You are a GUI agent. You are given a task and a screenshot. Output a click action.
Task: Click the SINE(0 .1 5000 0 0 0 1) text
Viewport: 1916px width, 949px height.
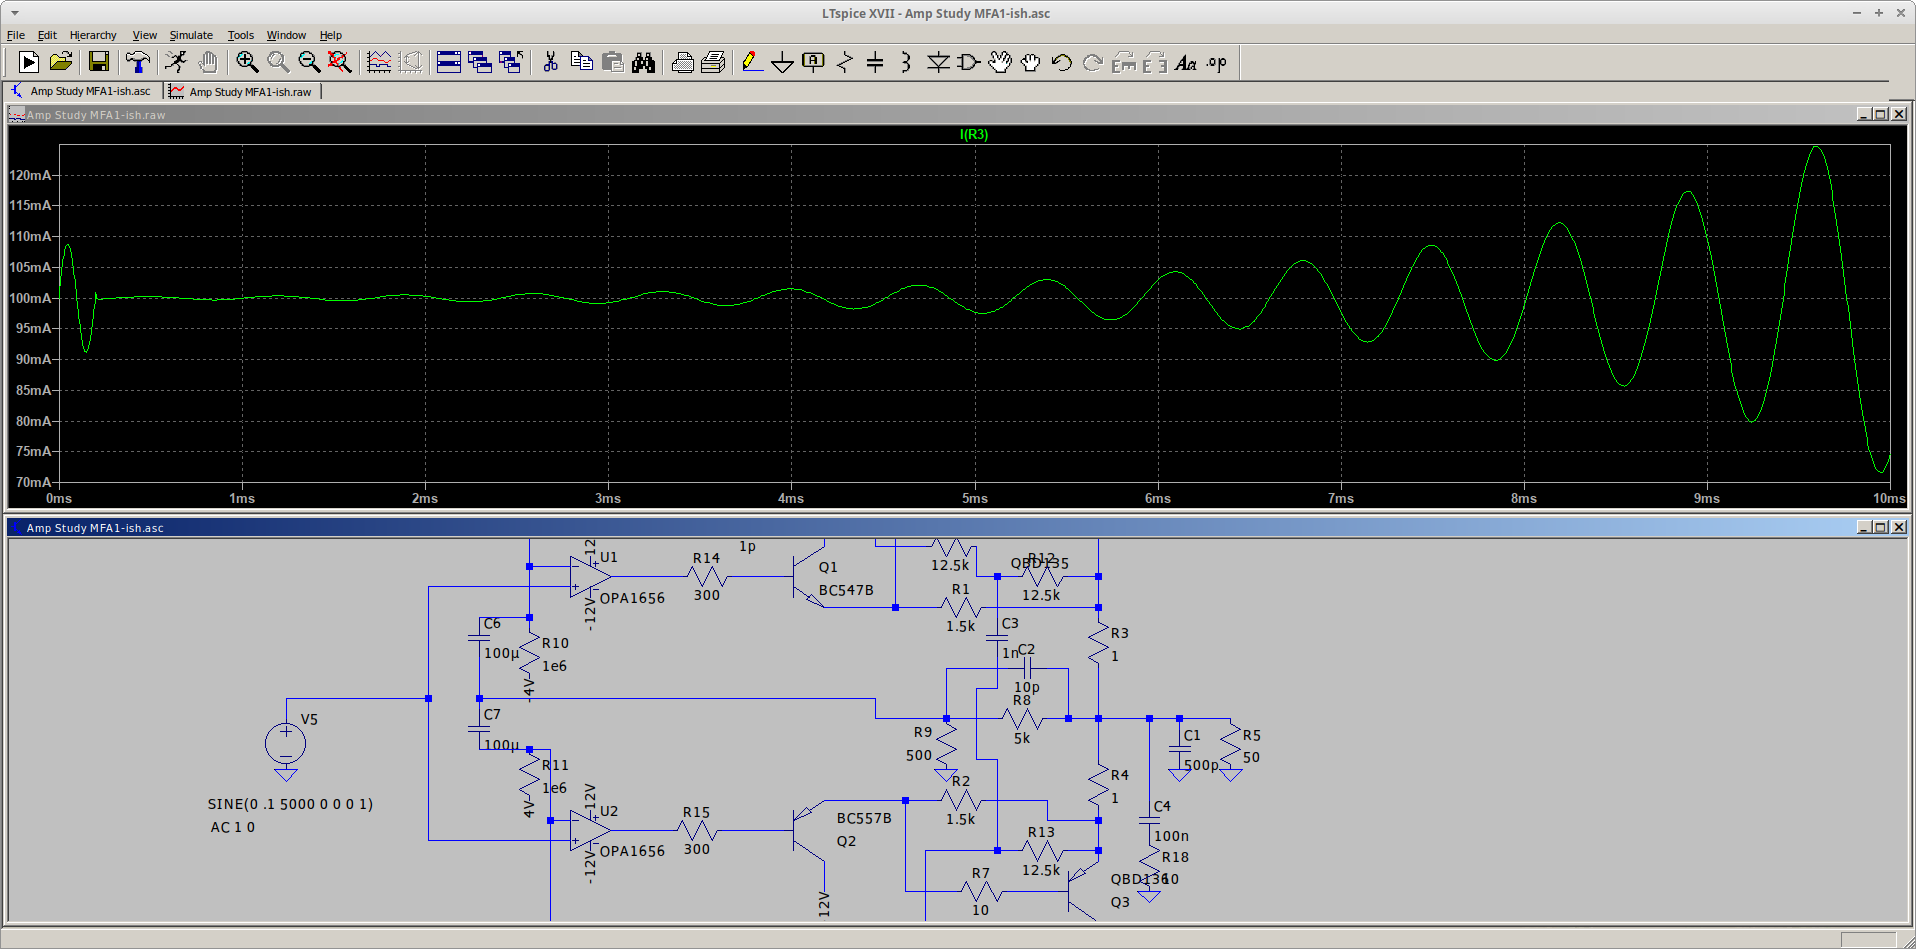tap(290, 804)
